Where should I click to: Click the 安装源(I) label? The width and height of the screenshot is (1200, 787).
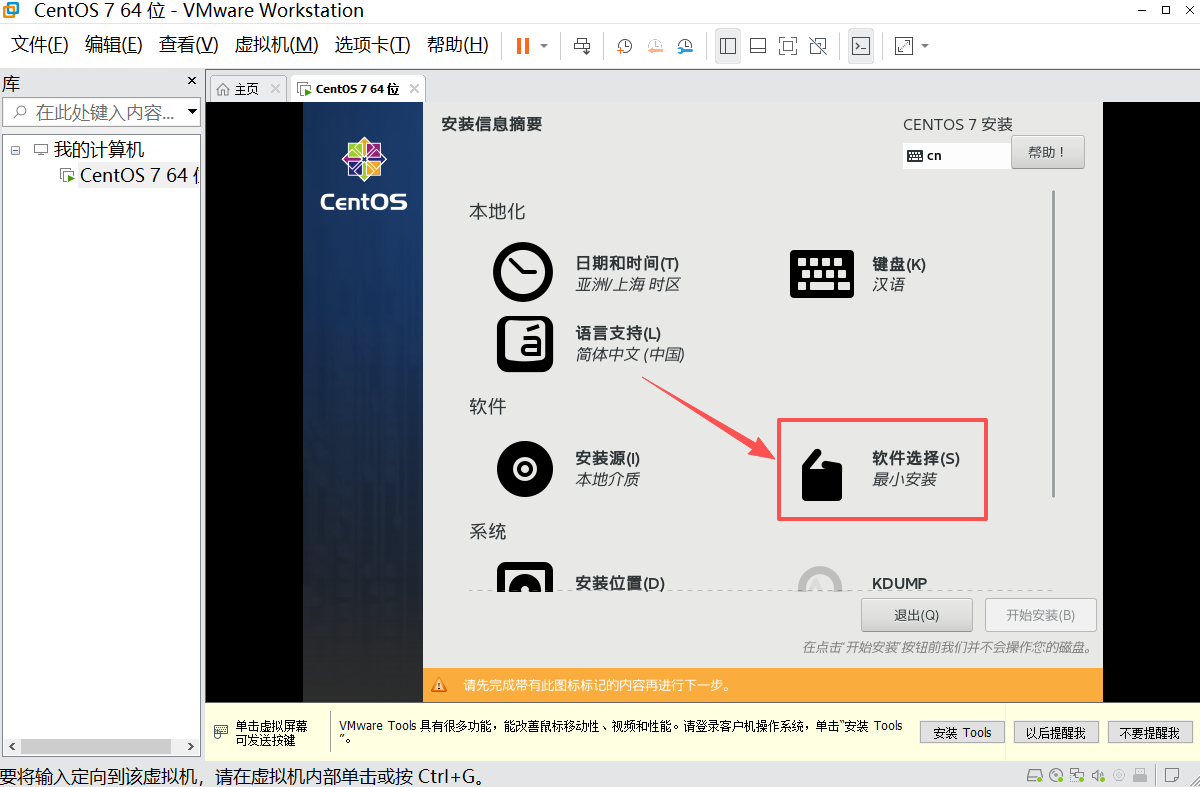coord(607,458)
